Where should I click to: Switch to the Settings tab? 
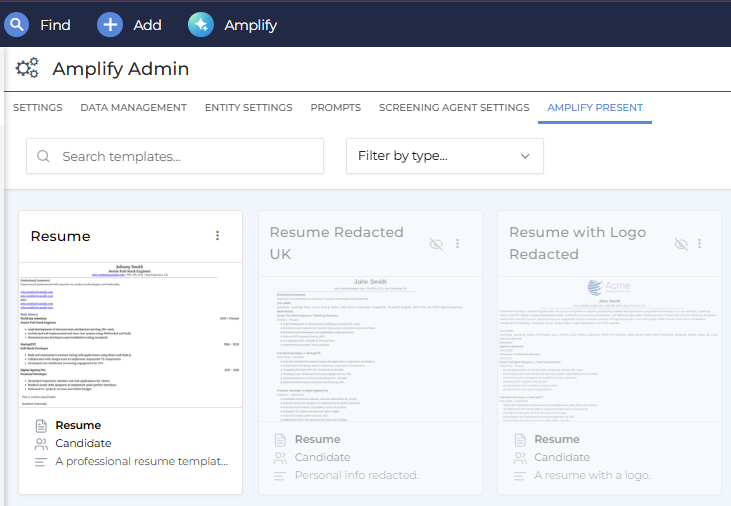coord(37,108)
